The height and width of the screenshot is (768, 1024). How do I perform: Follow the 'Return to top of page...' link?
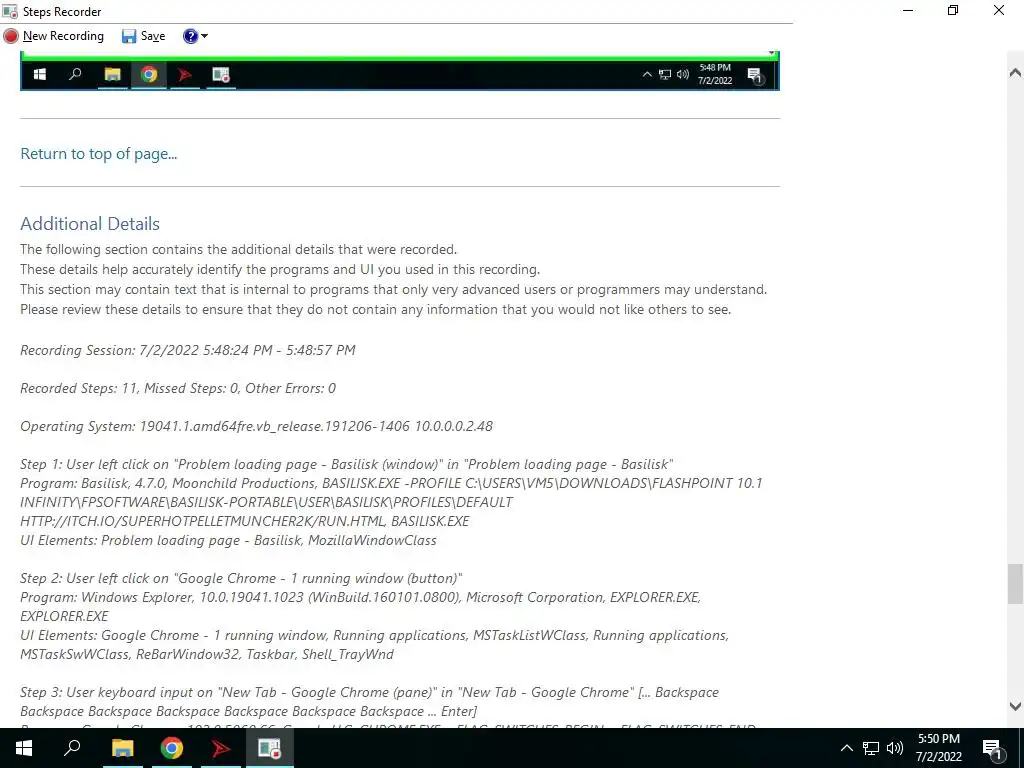coord(99,153)
